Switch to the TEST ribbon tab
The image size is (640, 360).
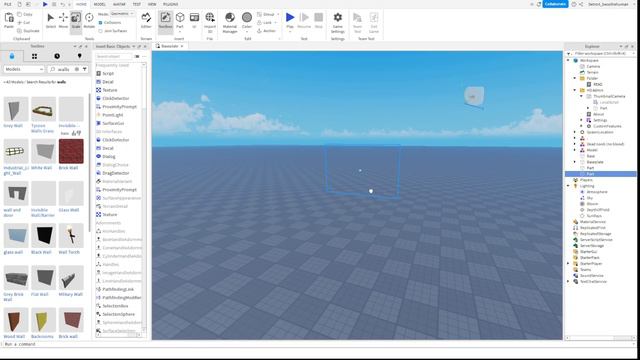pyautogui.click(x=137, y=4)
